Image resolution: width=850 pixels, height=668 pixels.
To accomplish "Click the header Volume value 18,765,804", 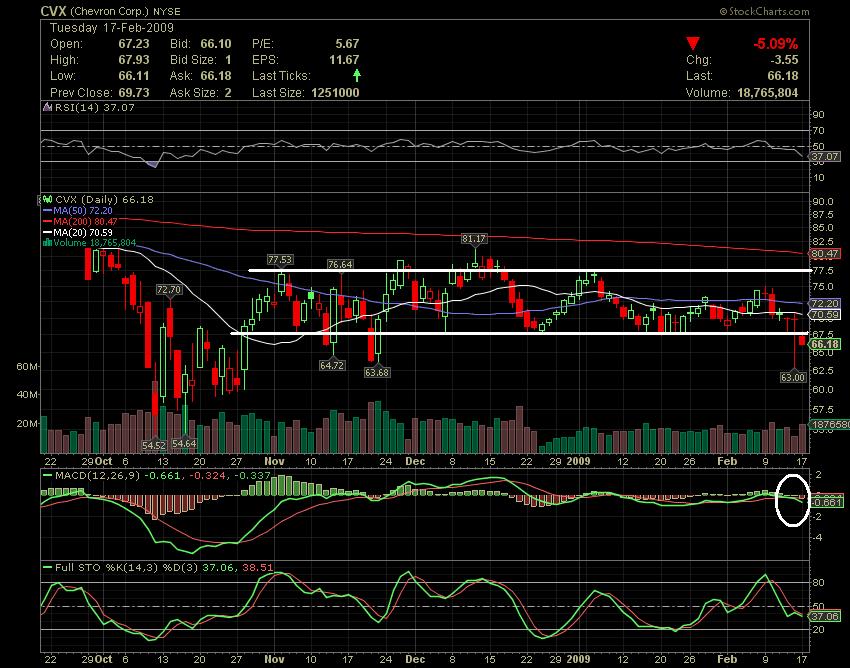I will (768, 92).
